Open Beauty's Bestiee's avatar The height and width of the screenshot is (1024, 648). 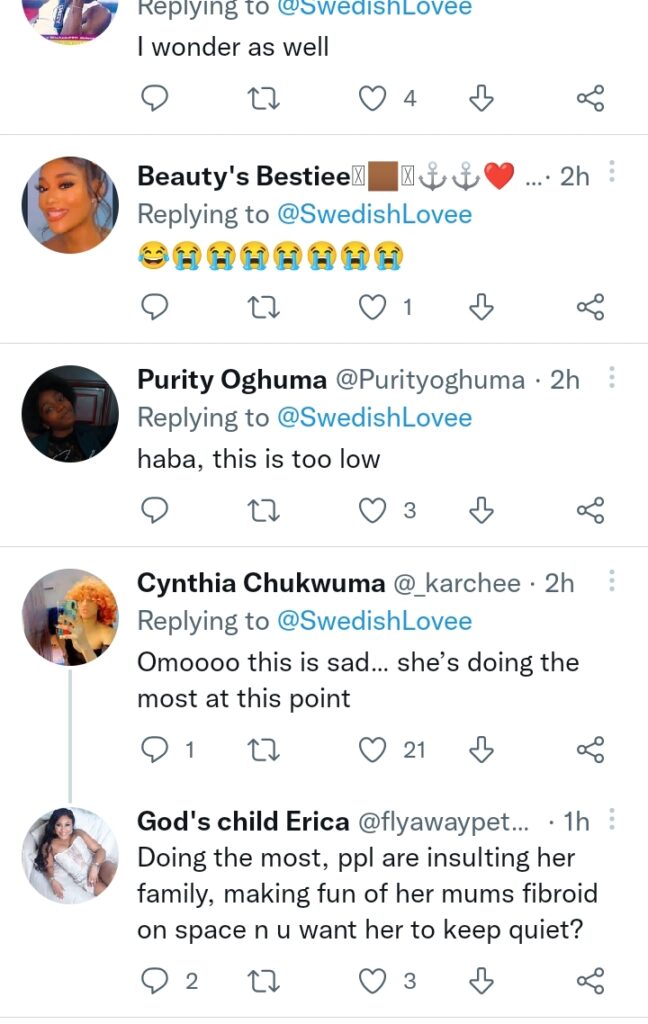(x=70, y=206)
